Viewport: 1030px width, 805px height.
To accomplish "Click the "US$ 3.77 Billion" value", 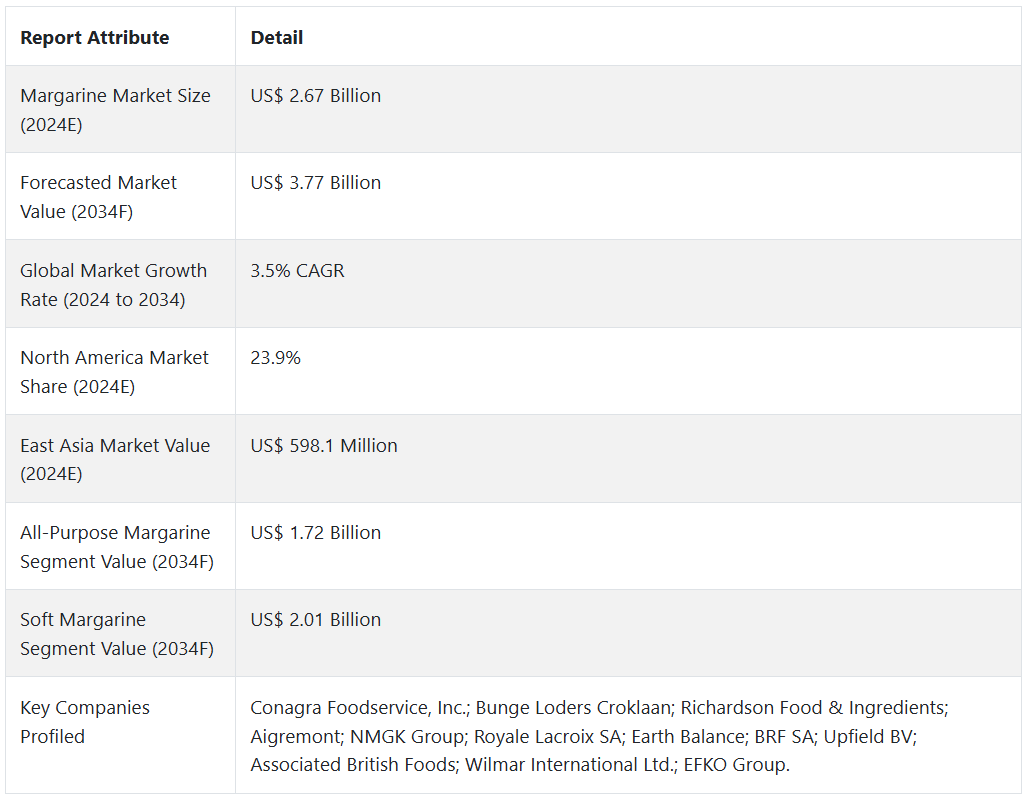I will 316,183.
